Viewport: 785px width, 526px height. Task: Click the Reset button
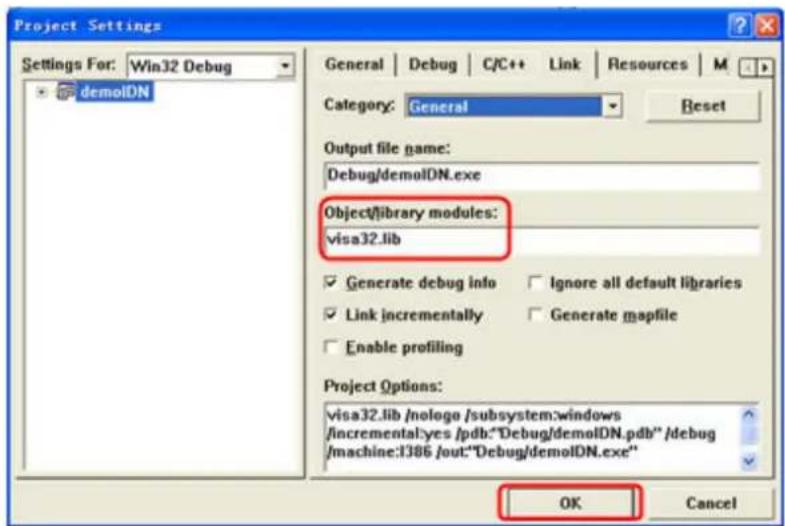[x=703, y=106]
